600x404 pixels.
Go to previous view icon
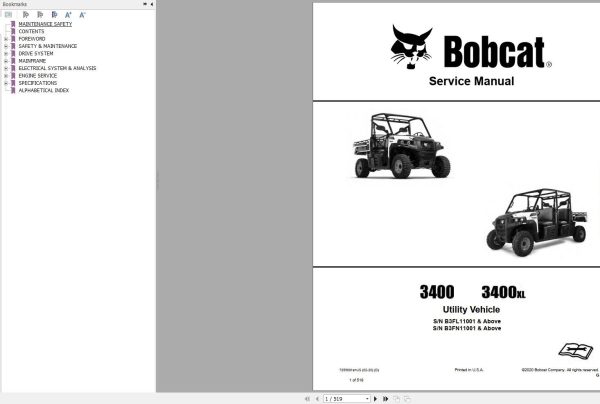click(x=396, y=399)
